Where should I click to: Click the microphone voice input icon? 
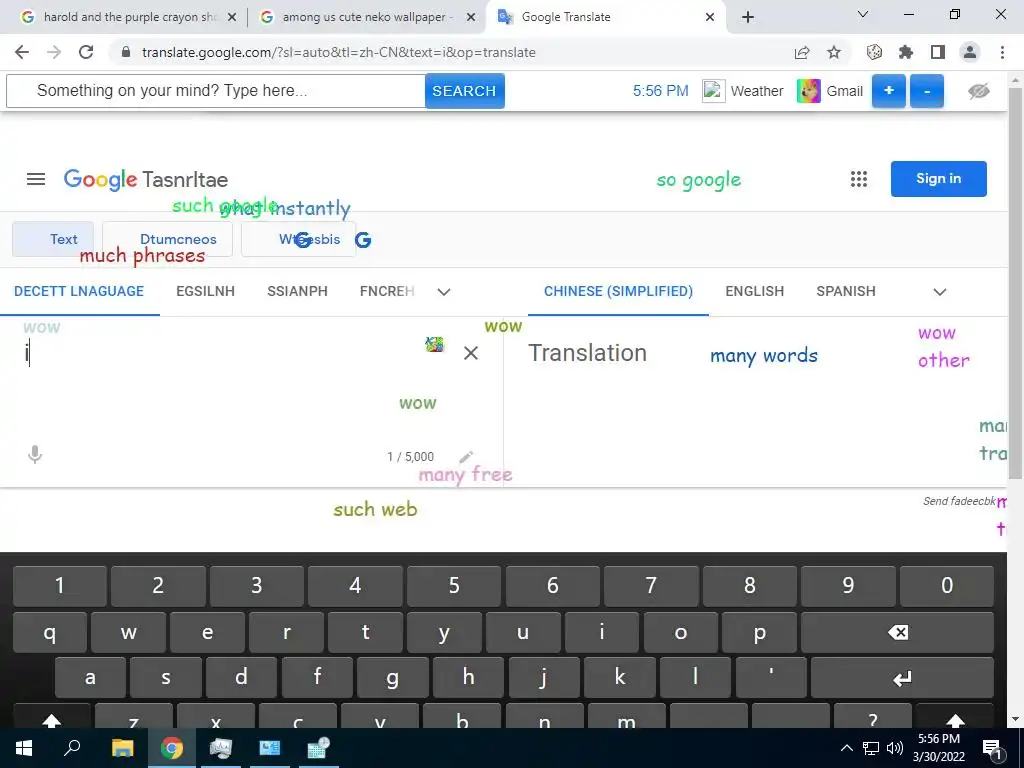click(35, 455)
